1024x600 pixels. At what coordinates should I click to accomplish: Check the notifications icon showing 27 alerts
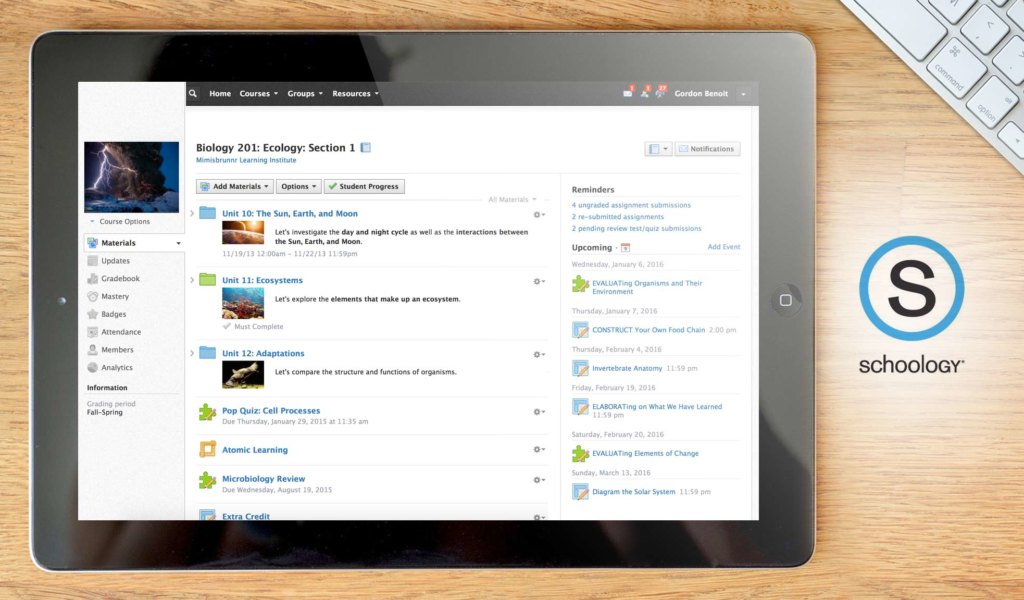click(660, 91)
